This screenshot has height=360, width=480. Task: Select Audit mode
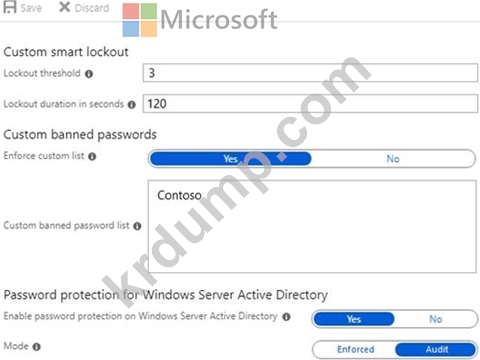pyautogui.click(x=436, y=349)
